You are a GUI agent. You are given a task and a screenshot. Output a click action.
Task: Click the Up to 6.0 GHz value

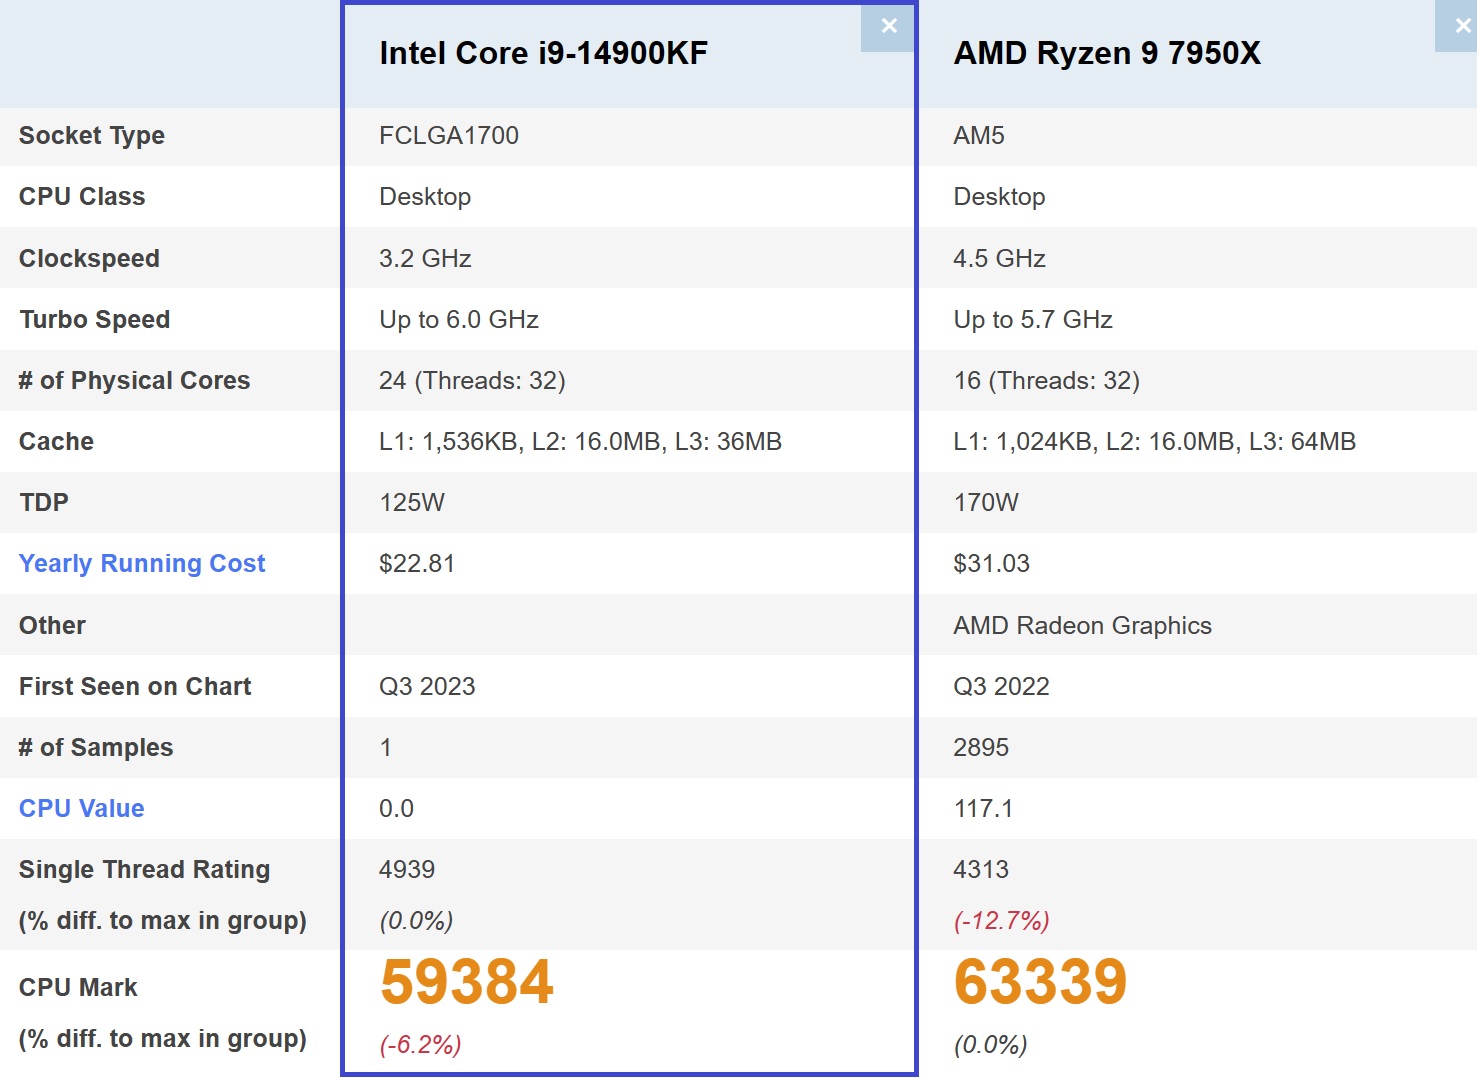[x=459, y=320]
